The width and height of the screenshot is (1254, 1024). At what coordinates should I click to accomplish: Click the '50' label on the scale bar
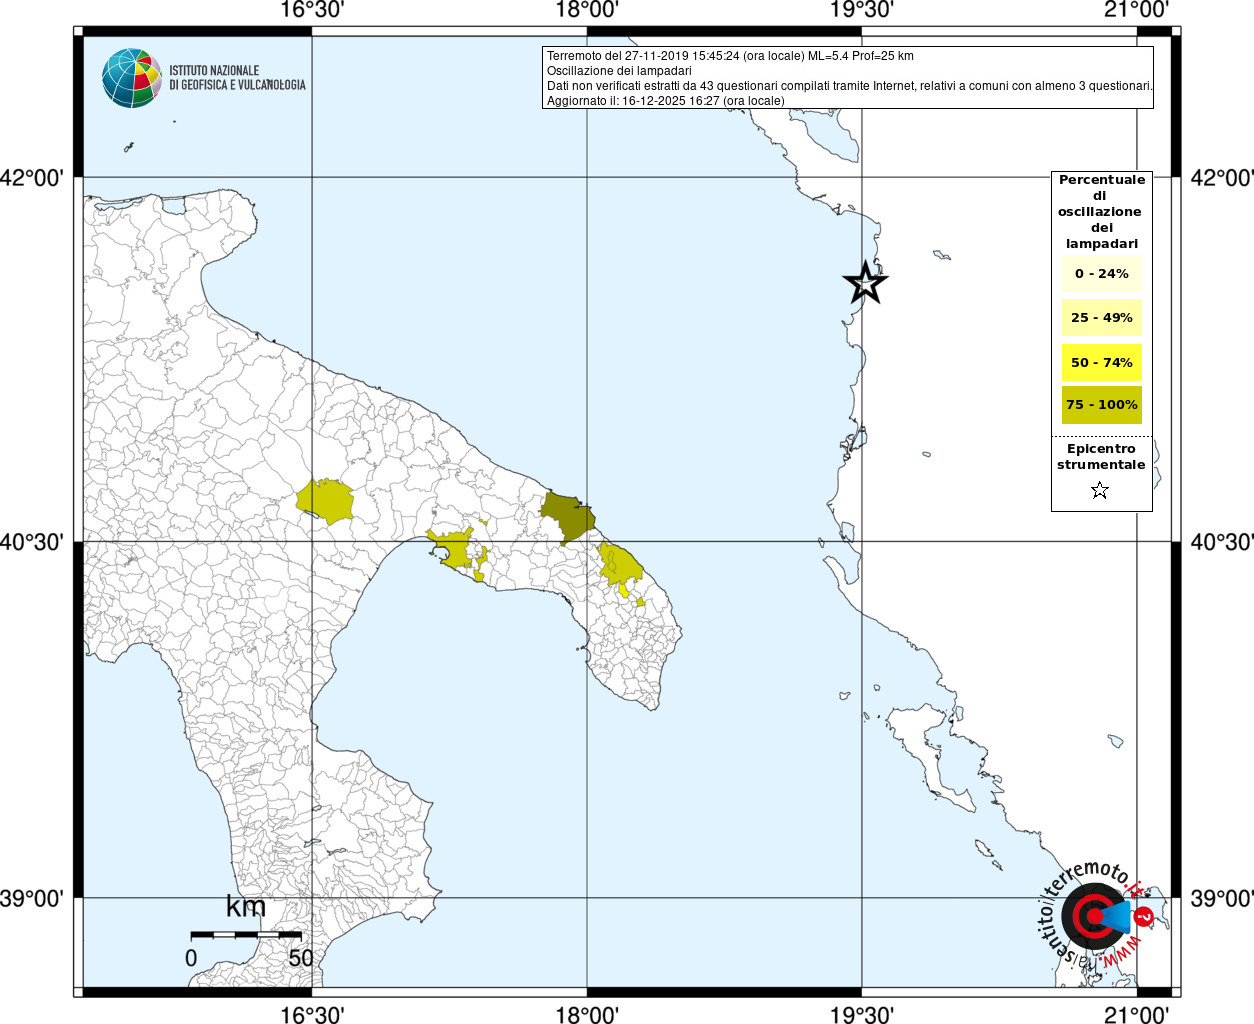point(300,958)
